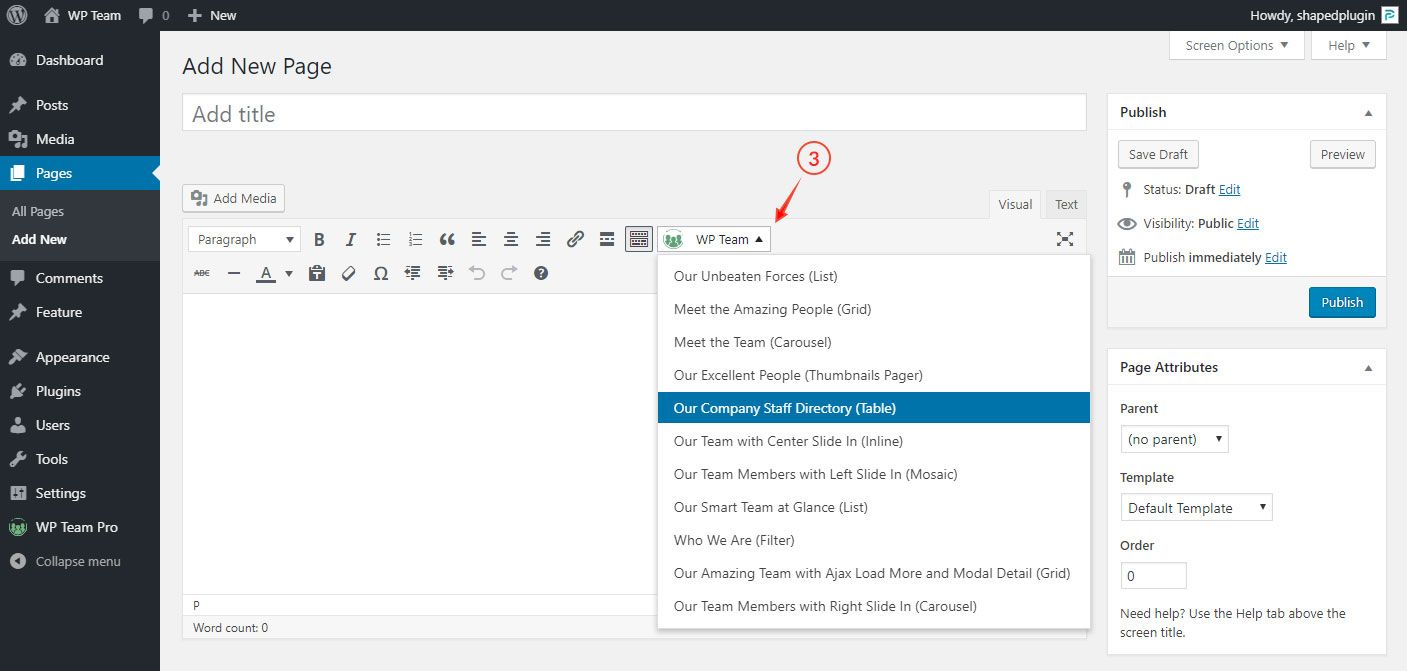1407x671 pixels.
Task: Enable distraction-free writing mode icon
Action: pos(1065,239)
